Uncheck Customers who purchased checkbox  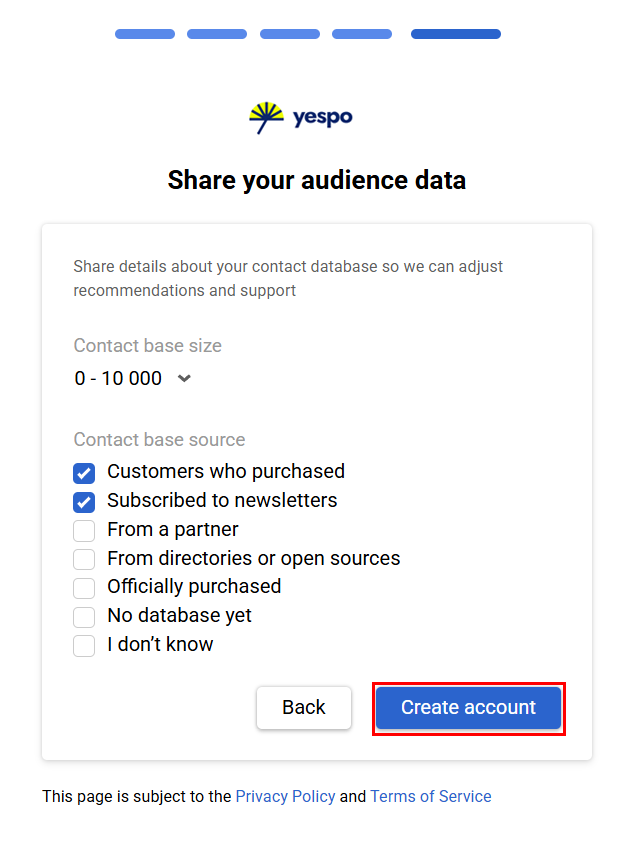tap(85, 473)
